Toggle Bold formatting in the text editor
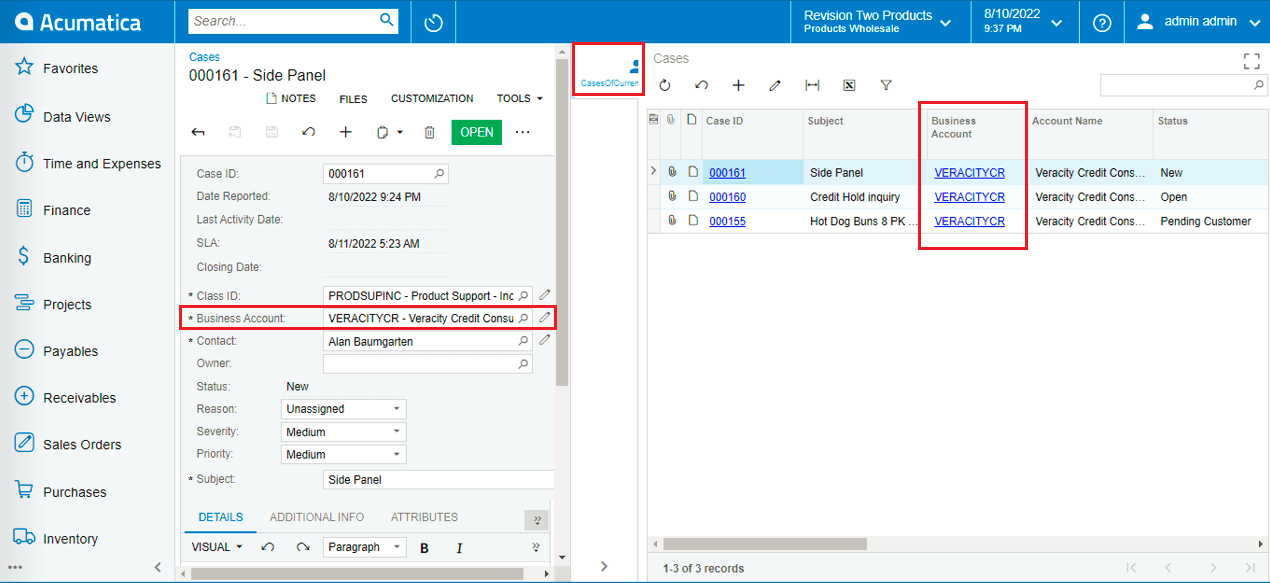 pyautogui.click(x=424, y=547)
